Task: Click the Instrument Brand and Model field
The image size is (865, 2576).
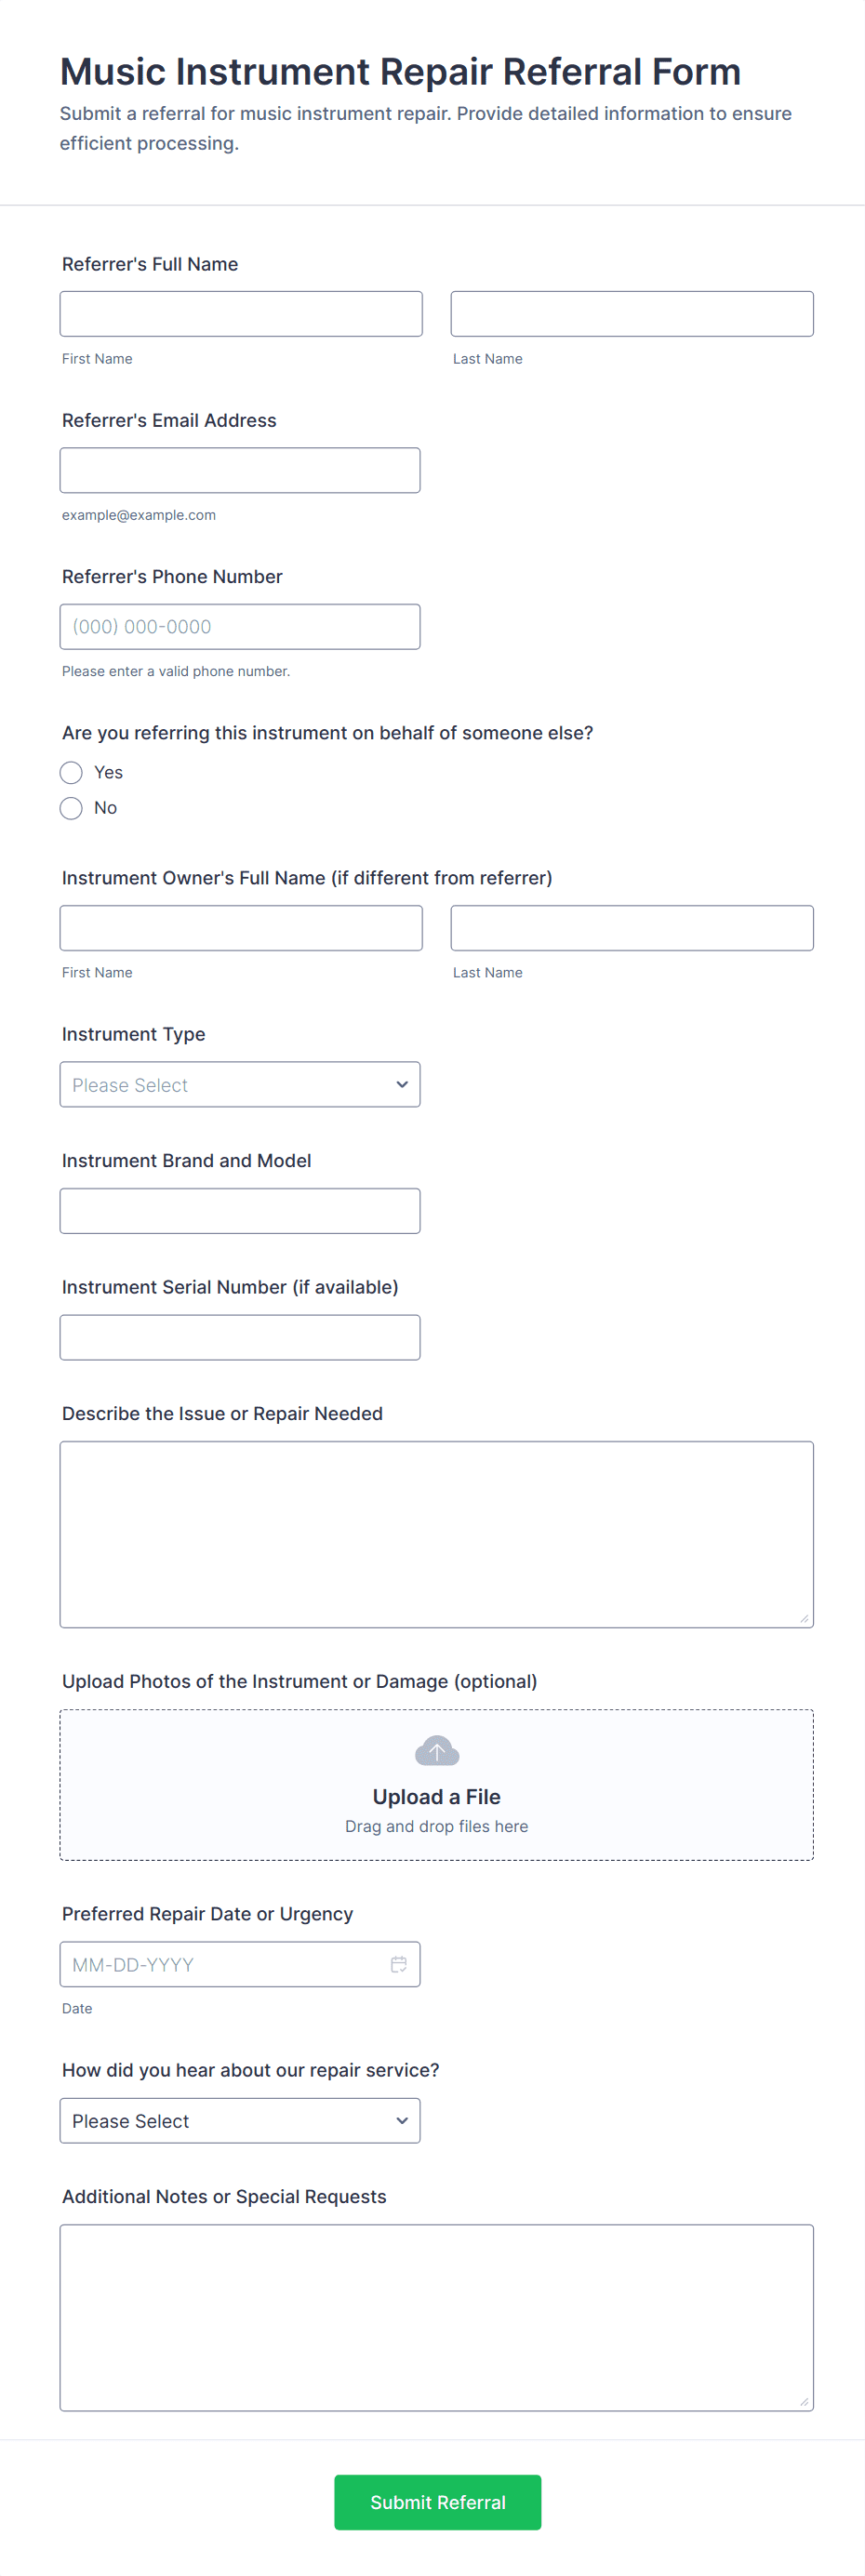Action: point(240,1210)
